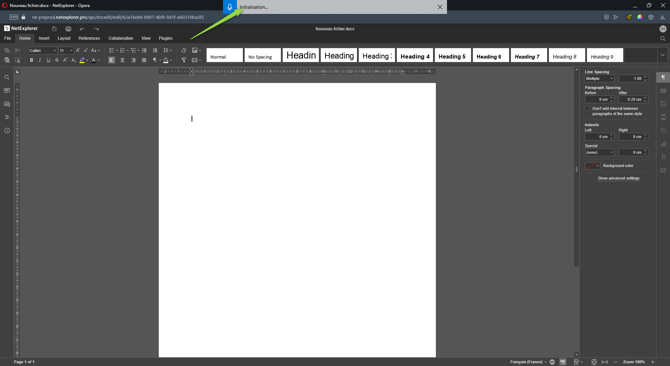The height and width of the screenshot is (366, 670).
Task: Toggle Strikethrough formatting
Action: pyautogui.click(x=57, y=60)
